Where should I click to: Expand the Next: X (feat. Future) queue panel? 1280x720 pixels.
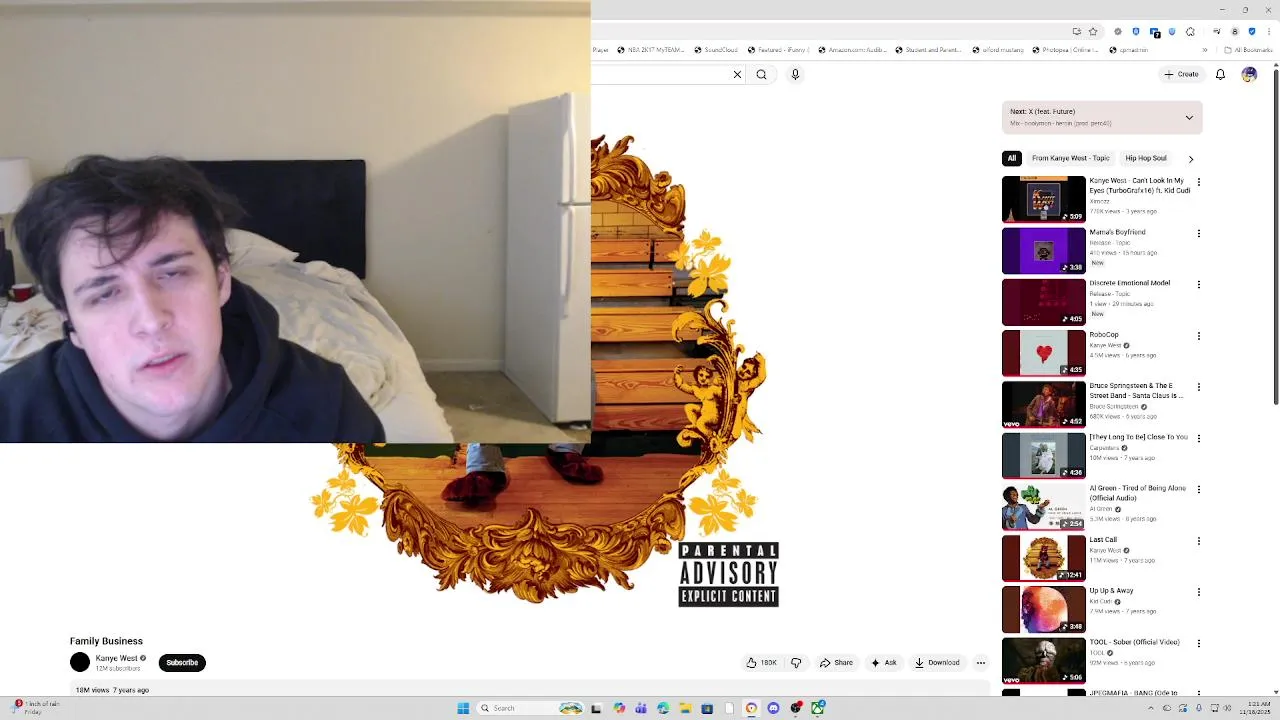pyautogui.click(x=1189, y=118)
